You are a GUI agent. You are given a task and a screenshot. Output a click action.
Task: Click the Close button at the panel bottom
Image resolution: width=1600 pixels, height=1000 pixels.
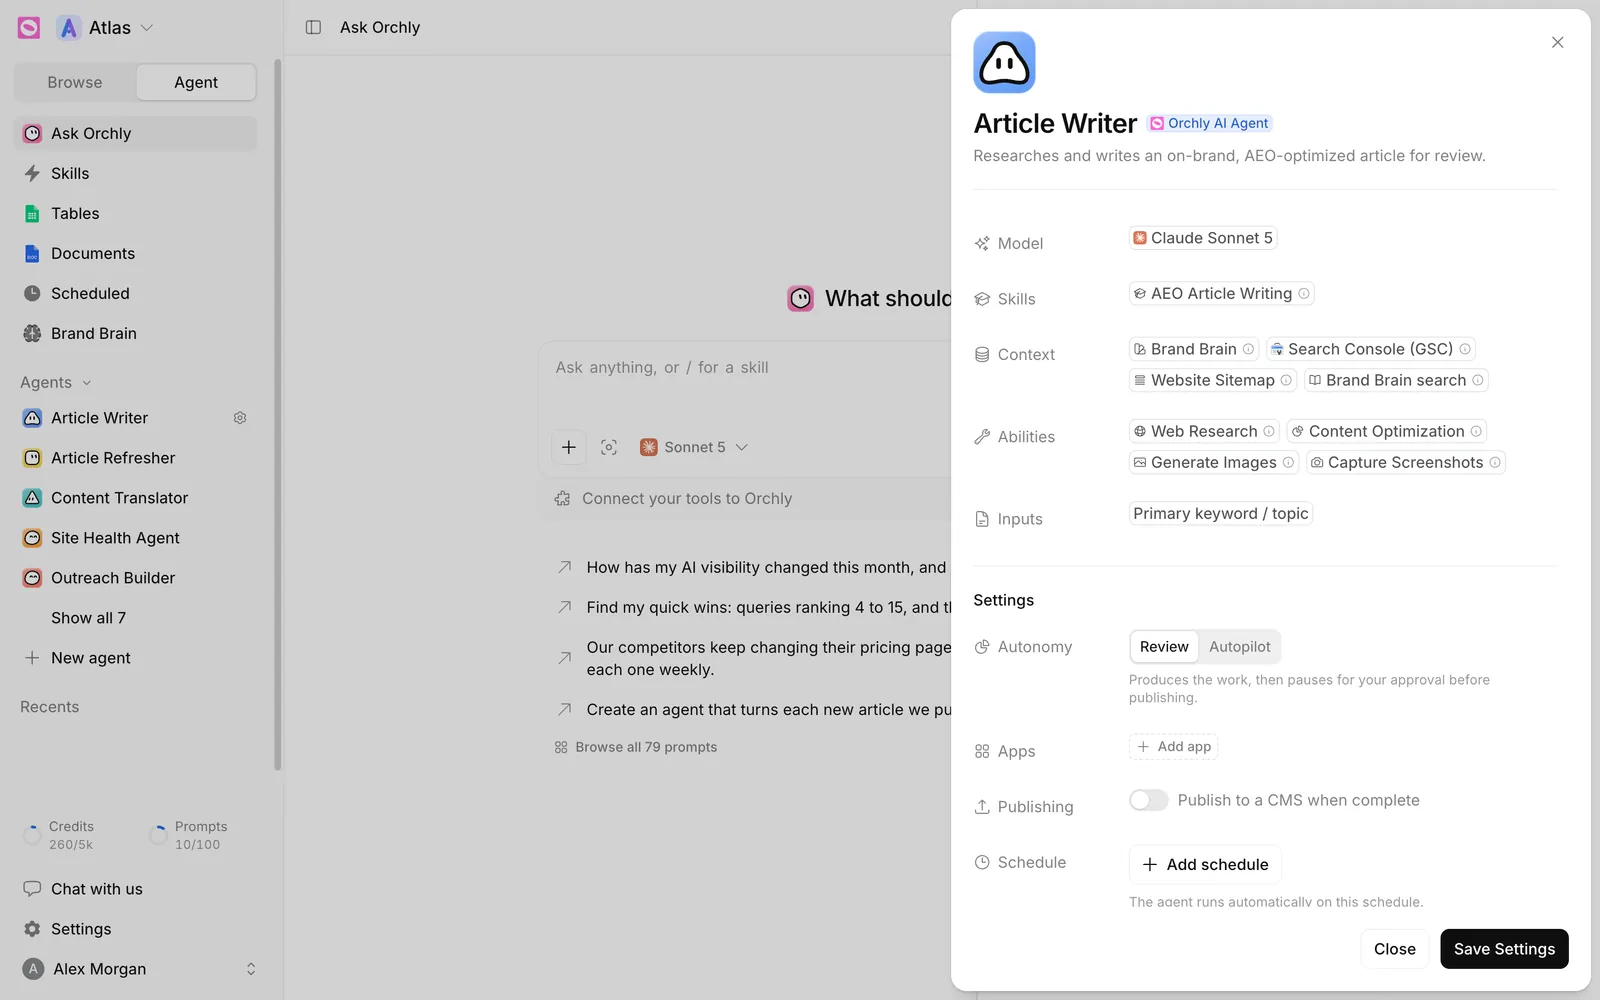1394,949
